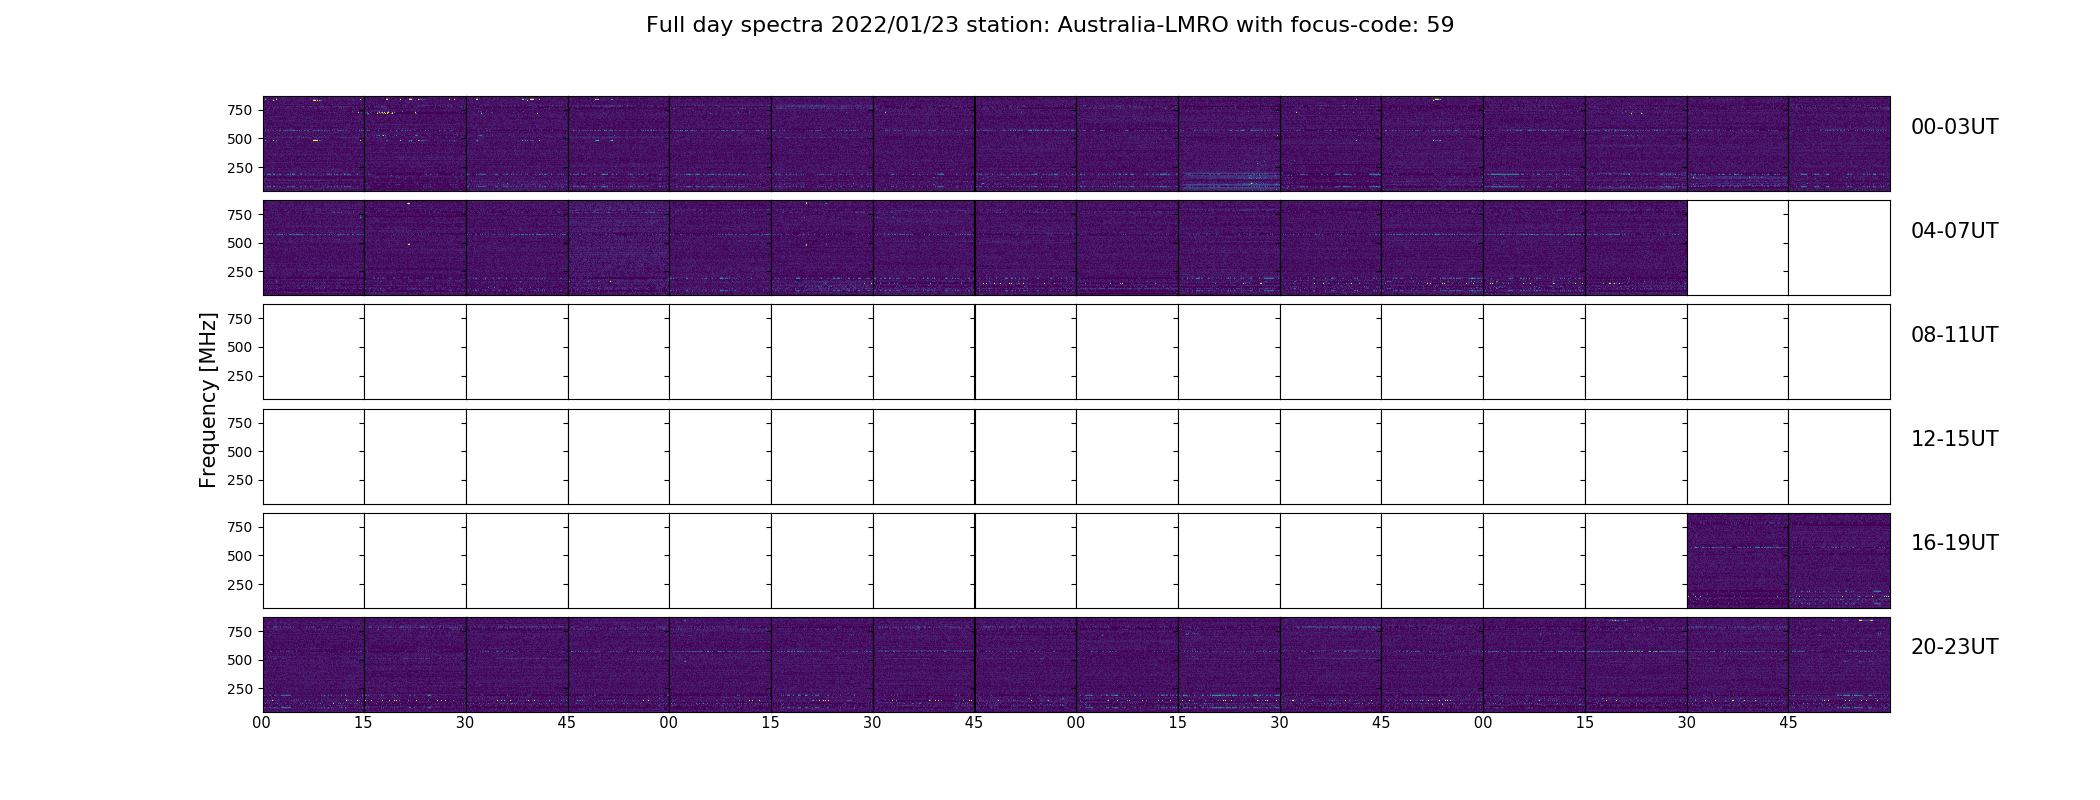The width and height of the screenshot is (2100, 800).
Task: Click the 250 tick on the bottom row
Action: click(x=240, y=689)
